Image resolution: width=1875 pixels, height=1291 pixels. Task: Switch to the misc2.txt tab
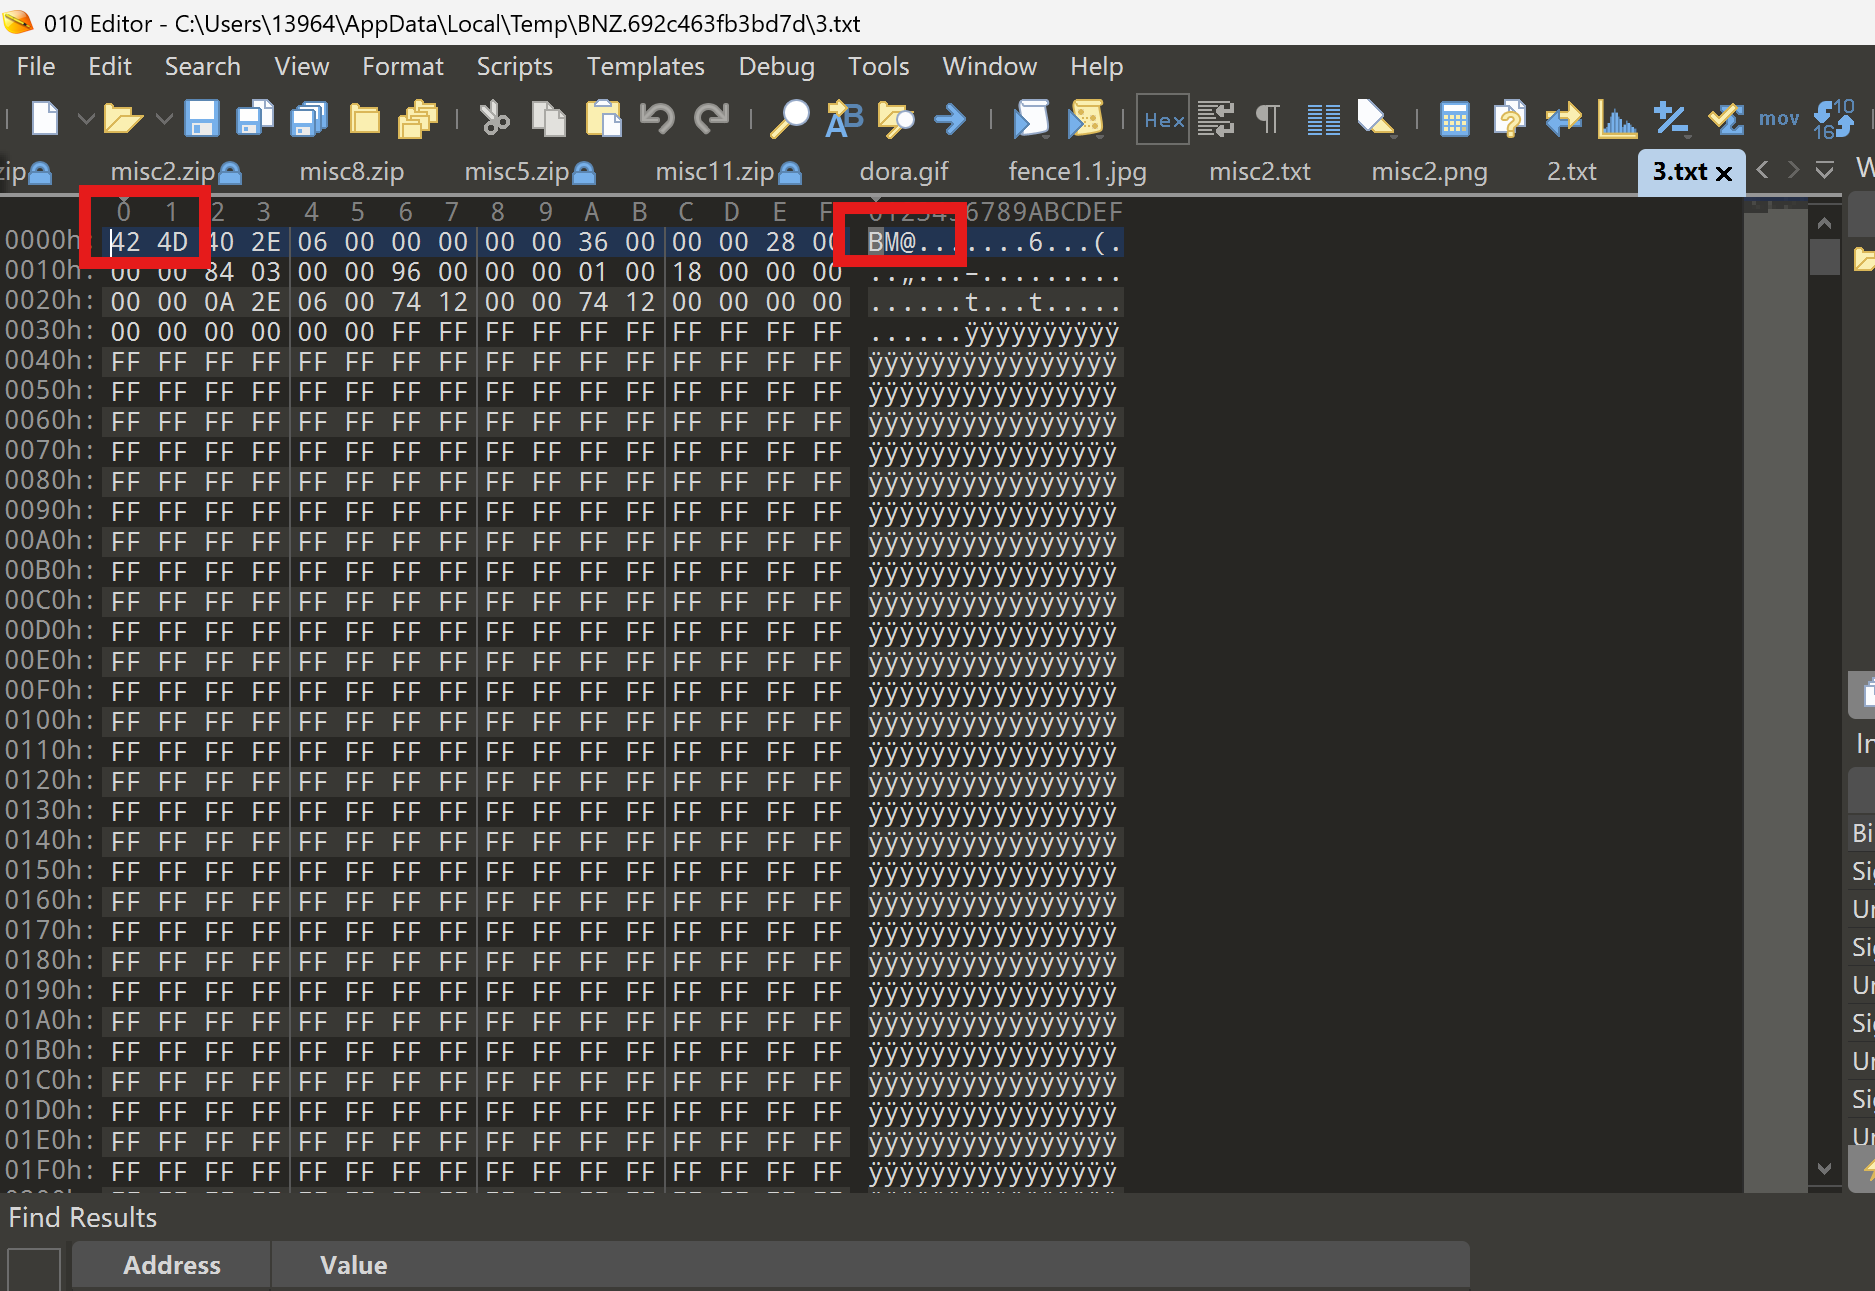point(1260,172)
